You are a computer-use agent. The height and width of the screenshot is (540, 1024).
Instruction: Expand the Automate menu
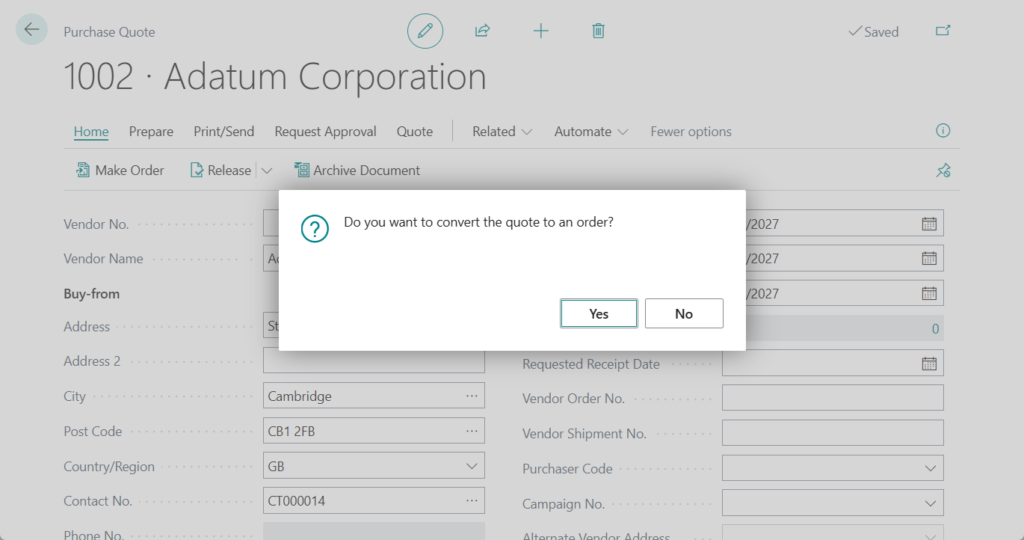click(x=591, y=132)
